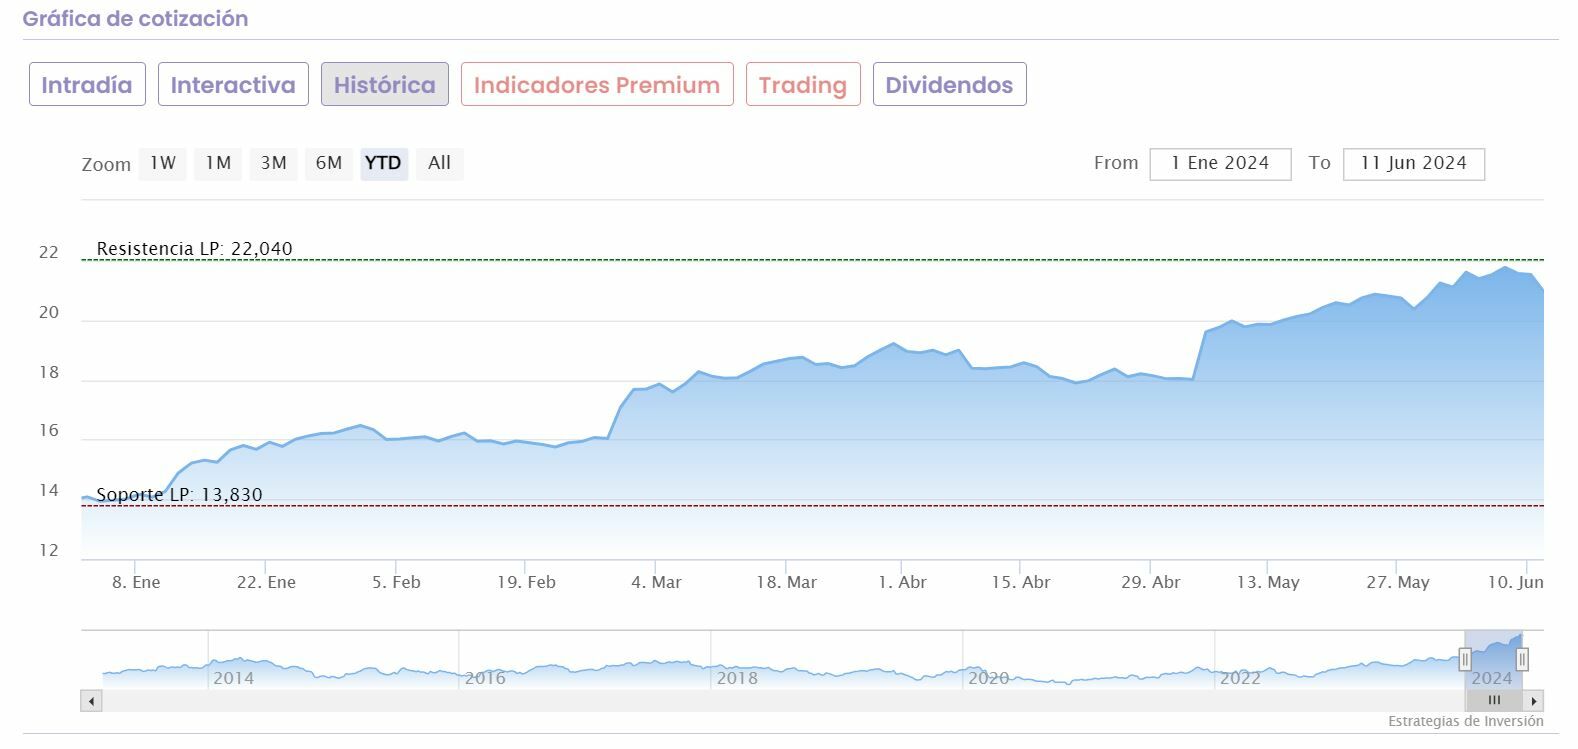Choose the 6M zoom option

tap(329, 163)
